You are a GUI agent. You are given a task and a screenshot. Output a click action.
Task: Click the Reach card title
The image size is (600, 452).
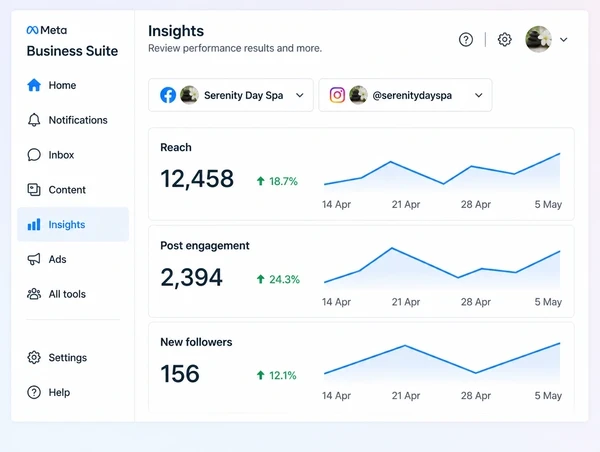click(x=176, y=147)
